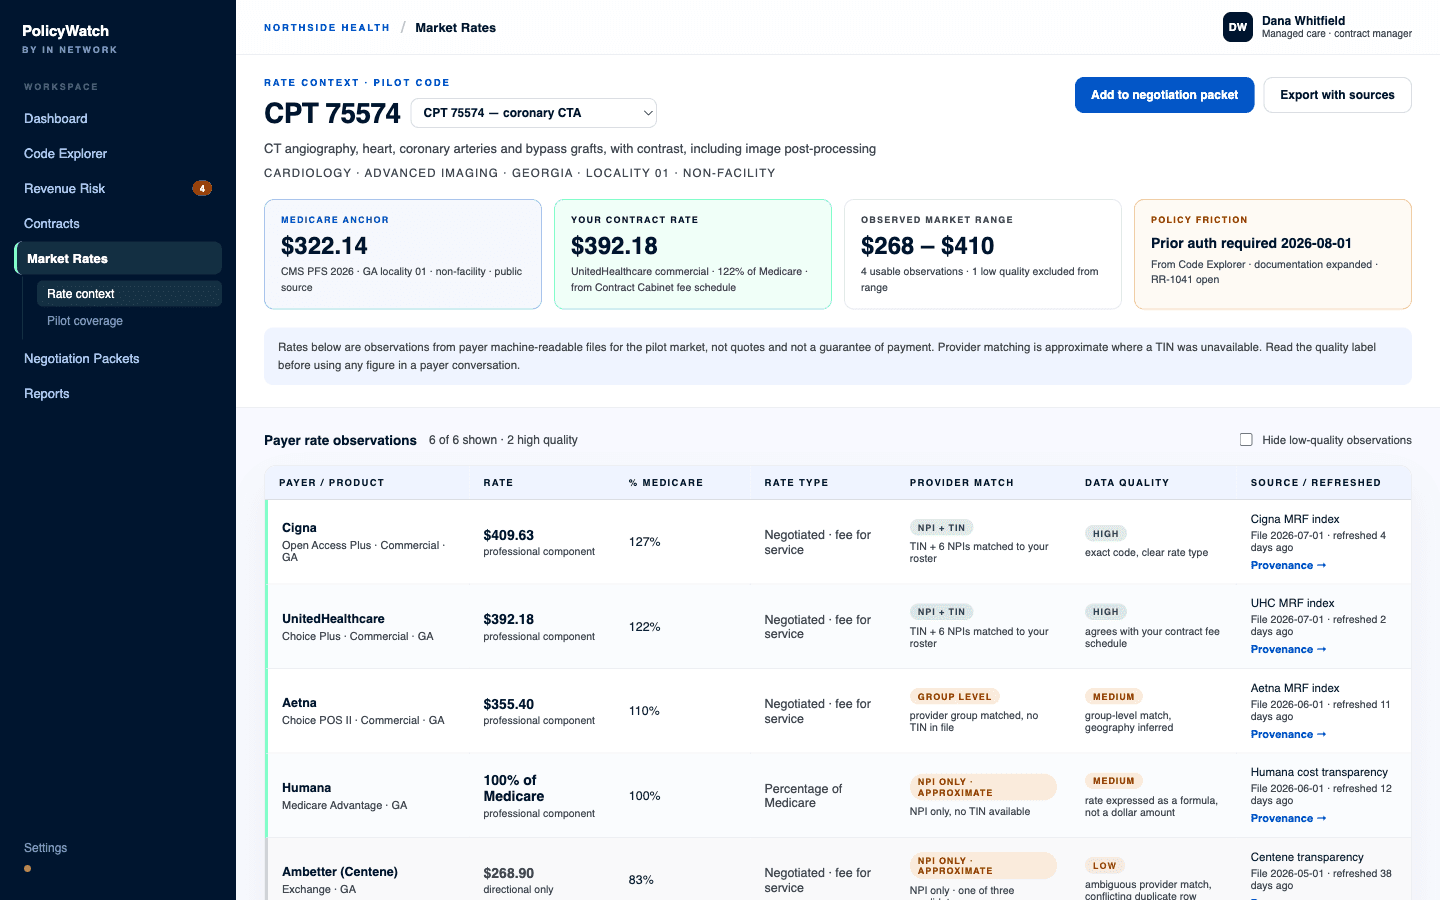Open Provenance link for Humana row
The image size is (1440, 900).
coord(1288,818)
